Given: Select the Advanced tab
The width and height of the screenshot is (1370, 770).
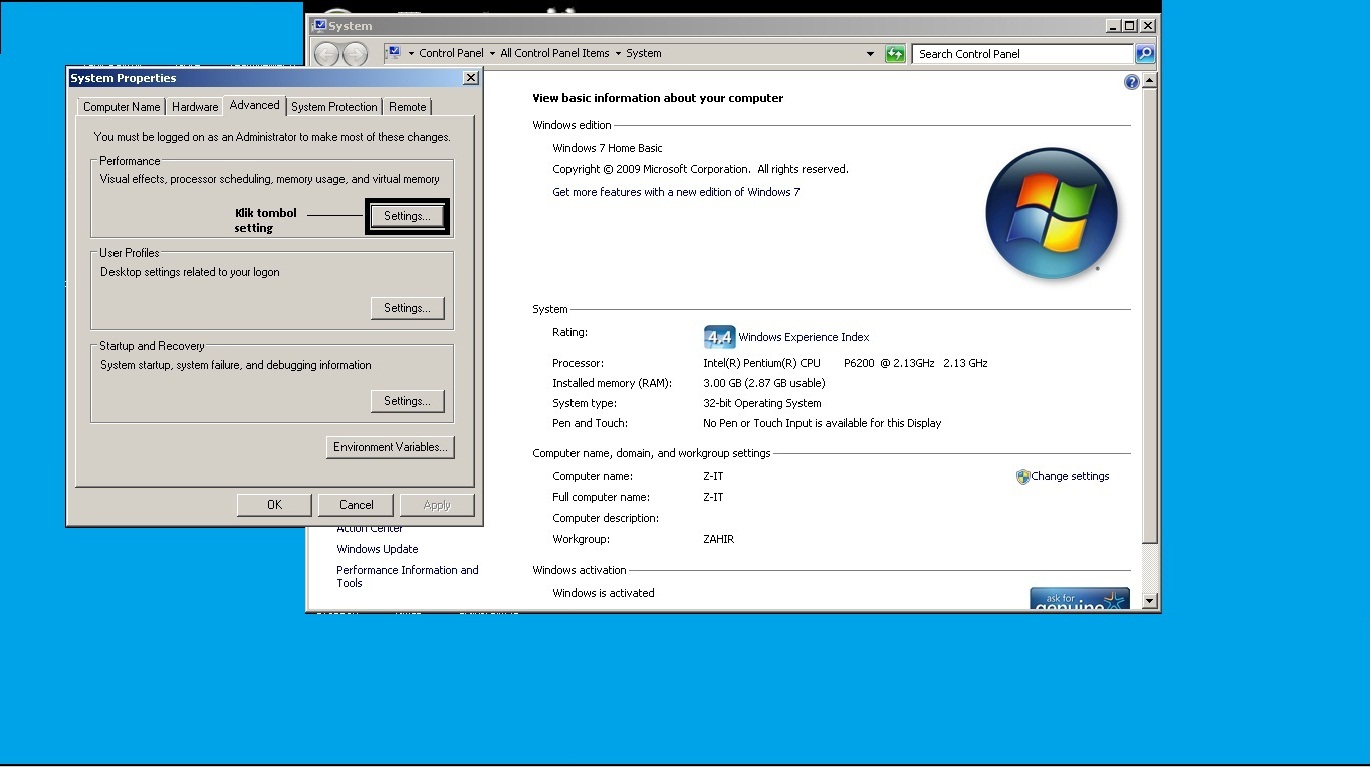Looking at the screenshot, I should [254, 105].
